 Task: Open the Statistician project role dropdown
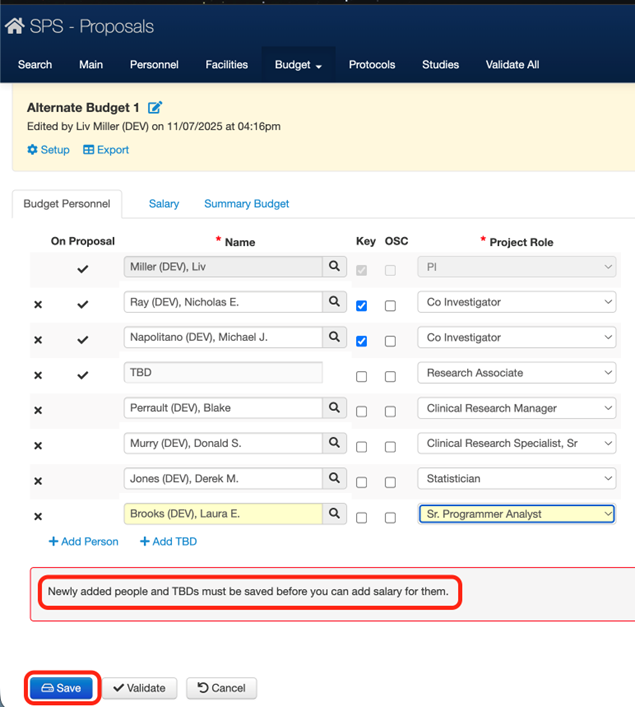coord(516,479)
